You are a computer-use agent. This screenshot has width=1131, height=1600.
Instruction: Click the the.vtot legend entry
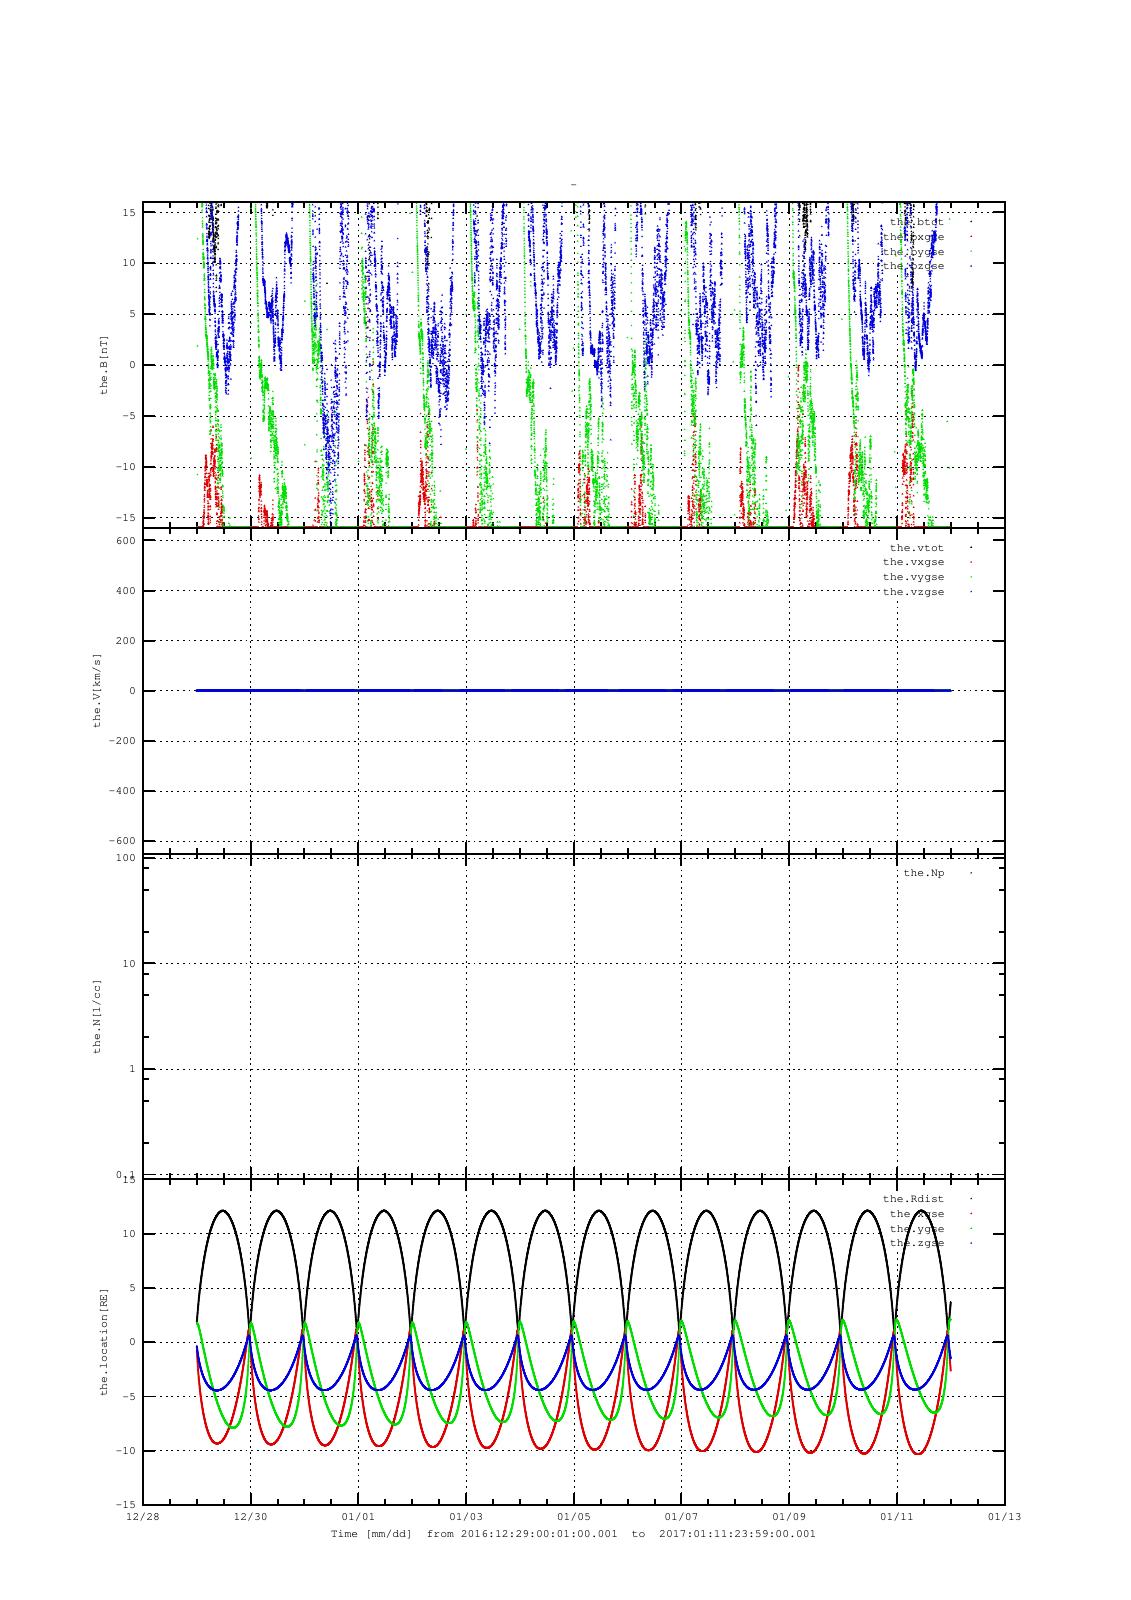917,547
